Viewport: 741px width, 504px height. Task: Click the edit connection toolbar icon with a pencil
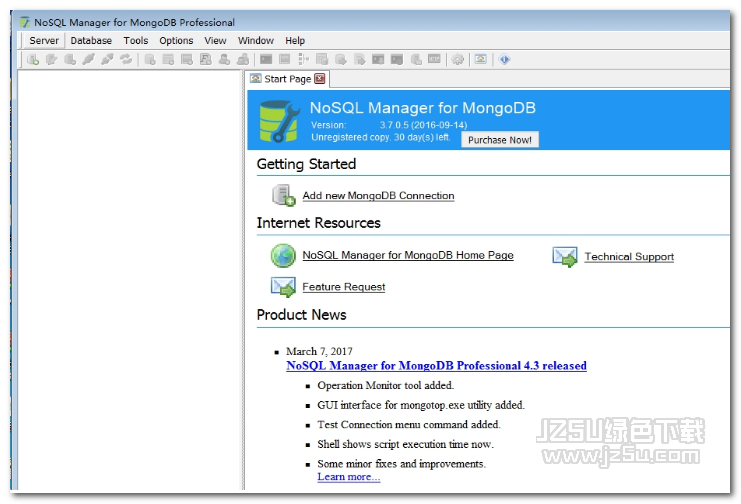[x=51, y=60]
